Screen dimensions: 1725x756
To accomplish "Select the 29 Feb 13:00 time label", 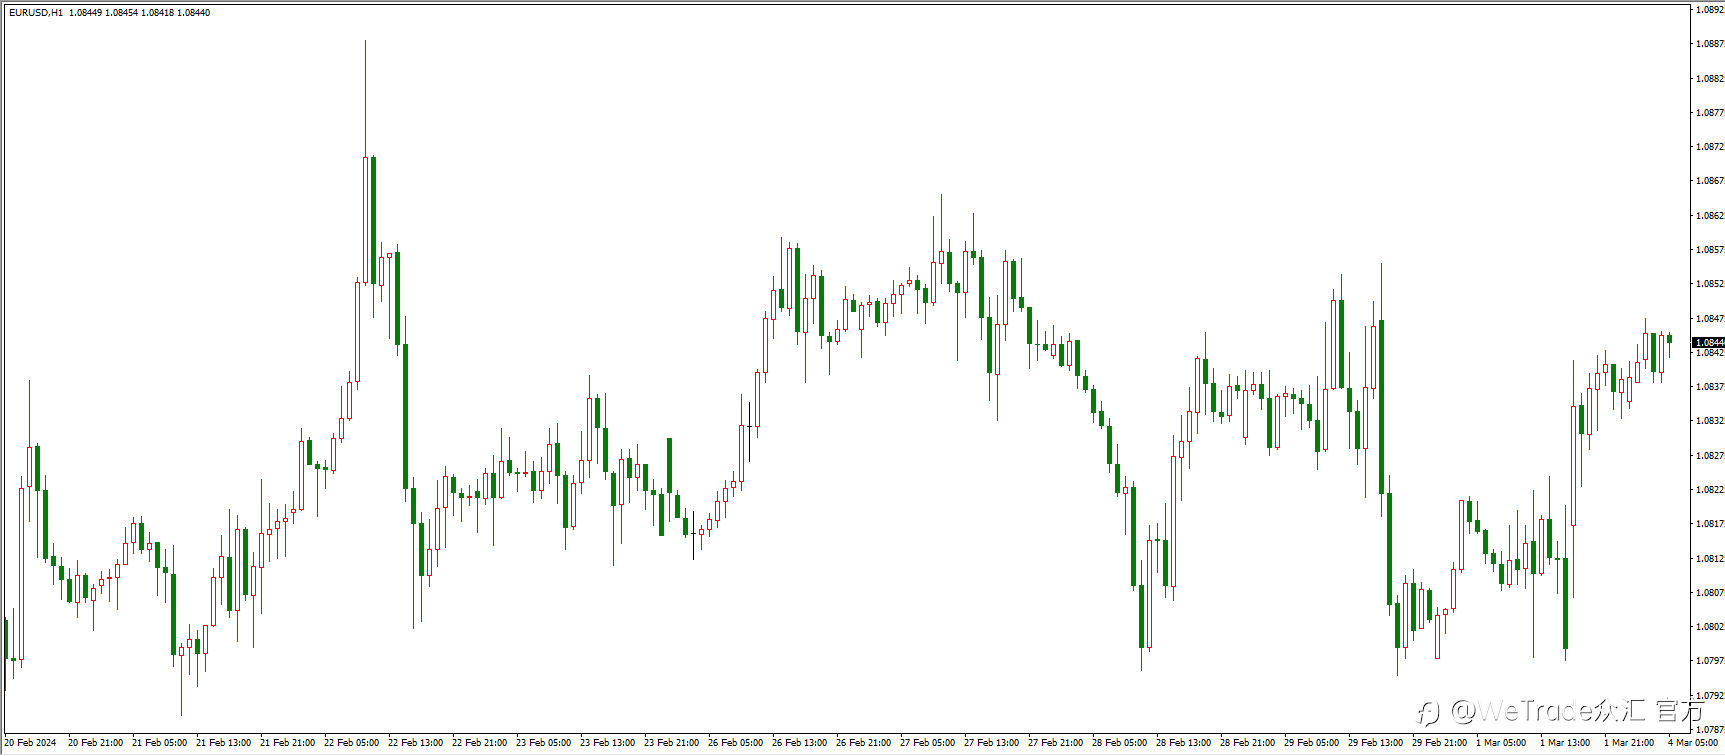I will point(1375,743).
